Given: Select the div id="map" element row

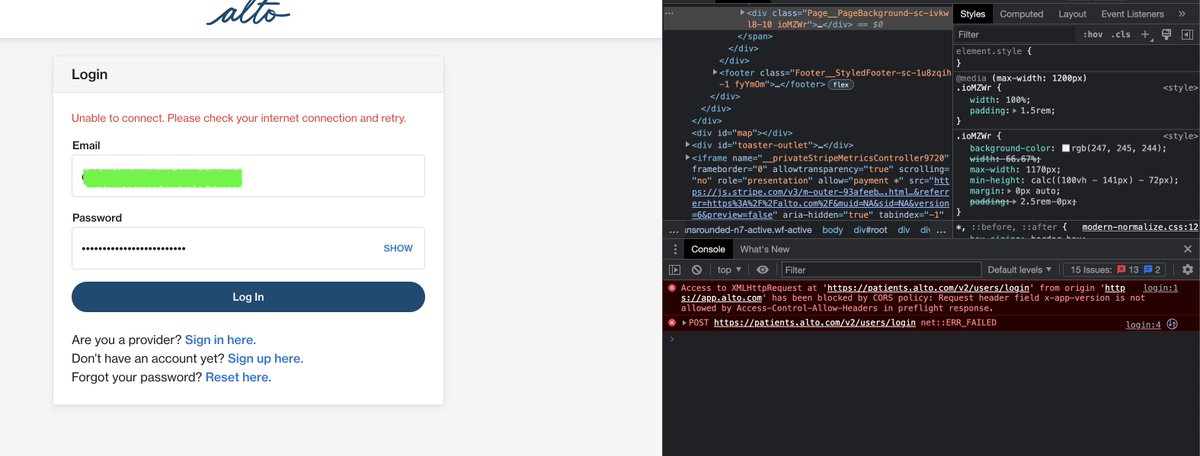Looking at the screenshot, I should (x=743, y=133).
